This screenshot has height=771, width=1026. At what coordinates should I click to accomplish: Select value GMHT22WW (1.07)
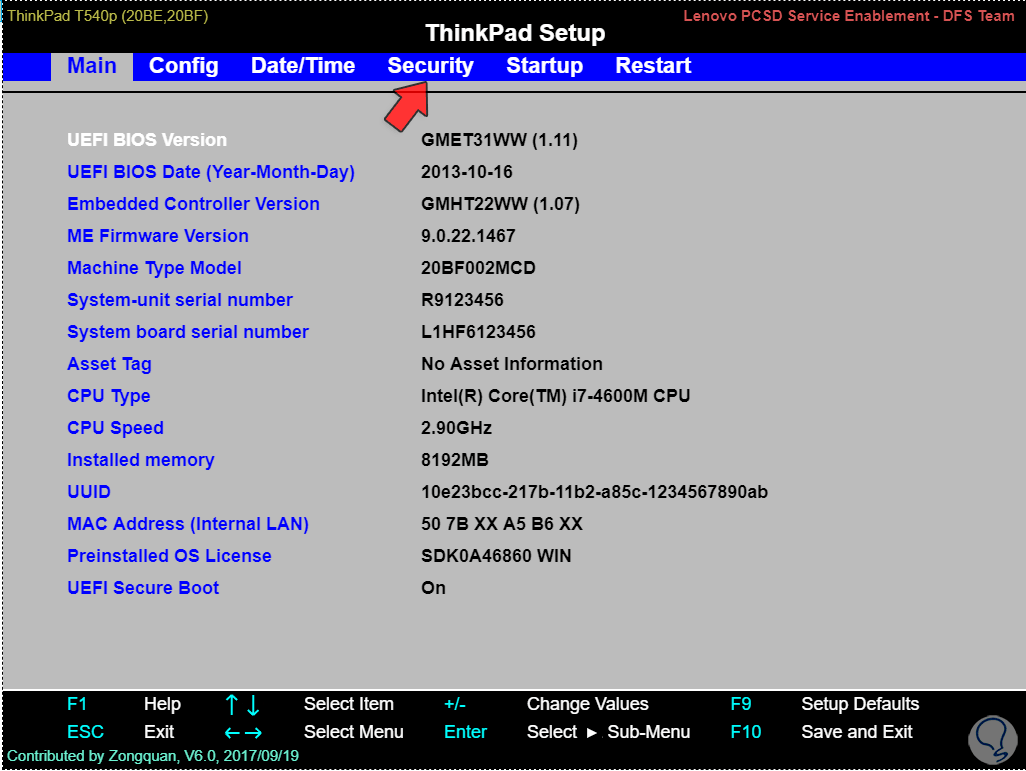point(500,204)
